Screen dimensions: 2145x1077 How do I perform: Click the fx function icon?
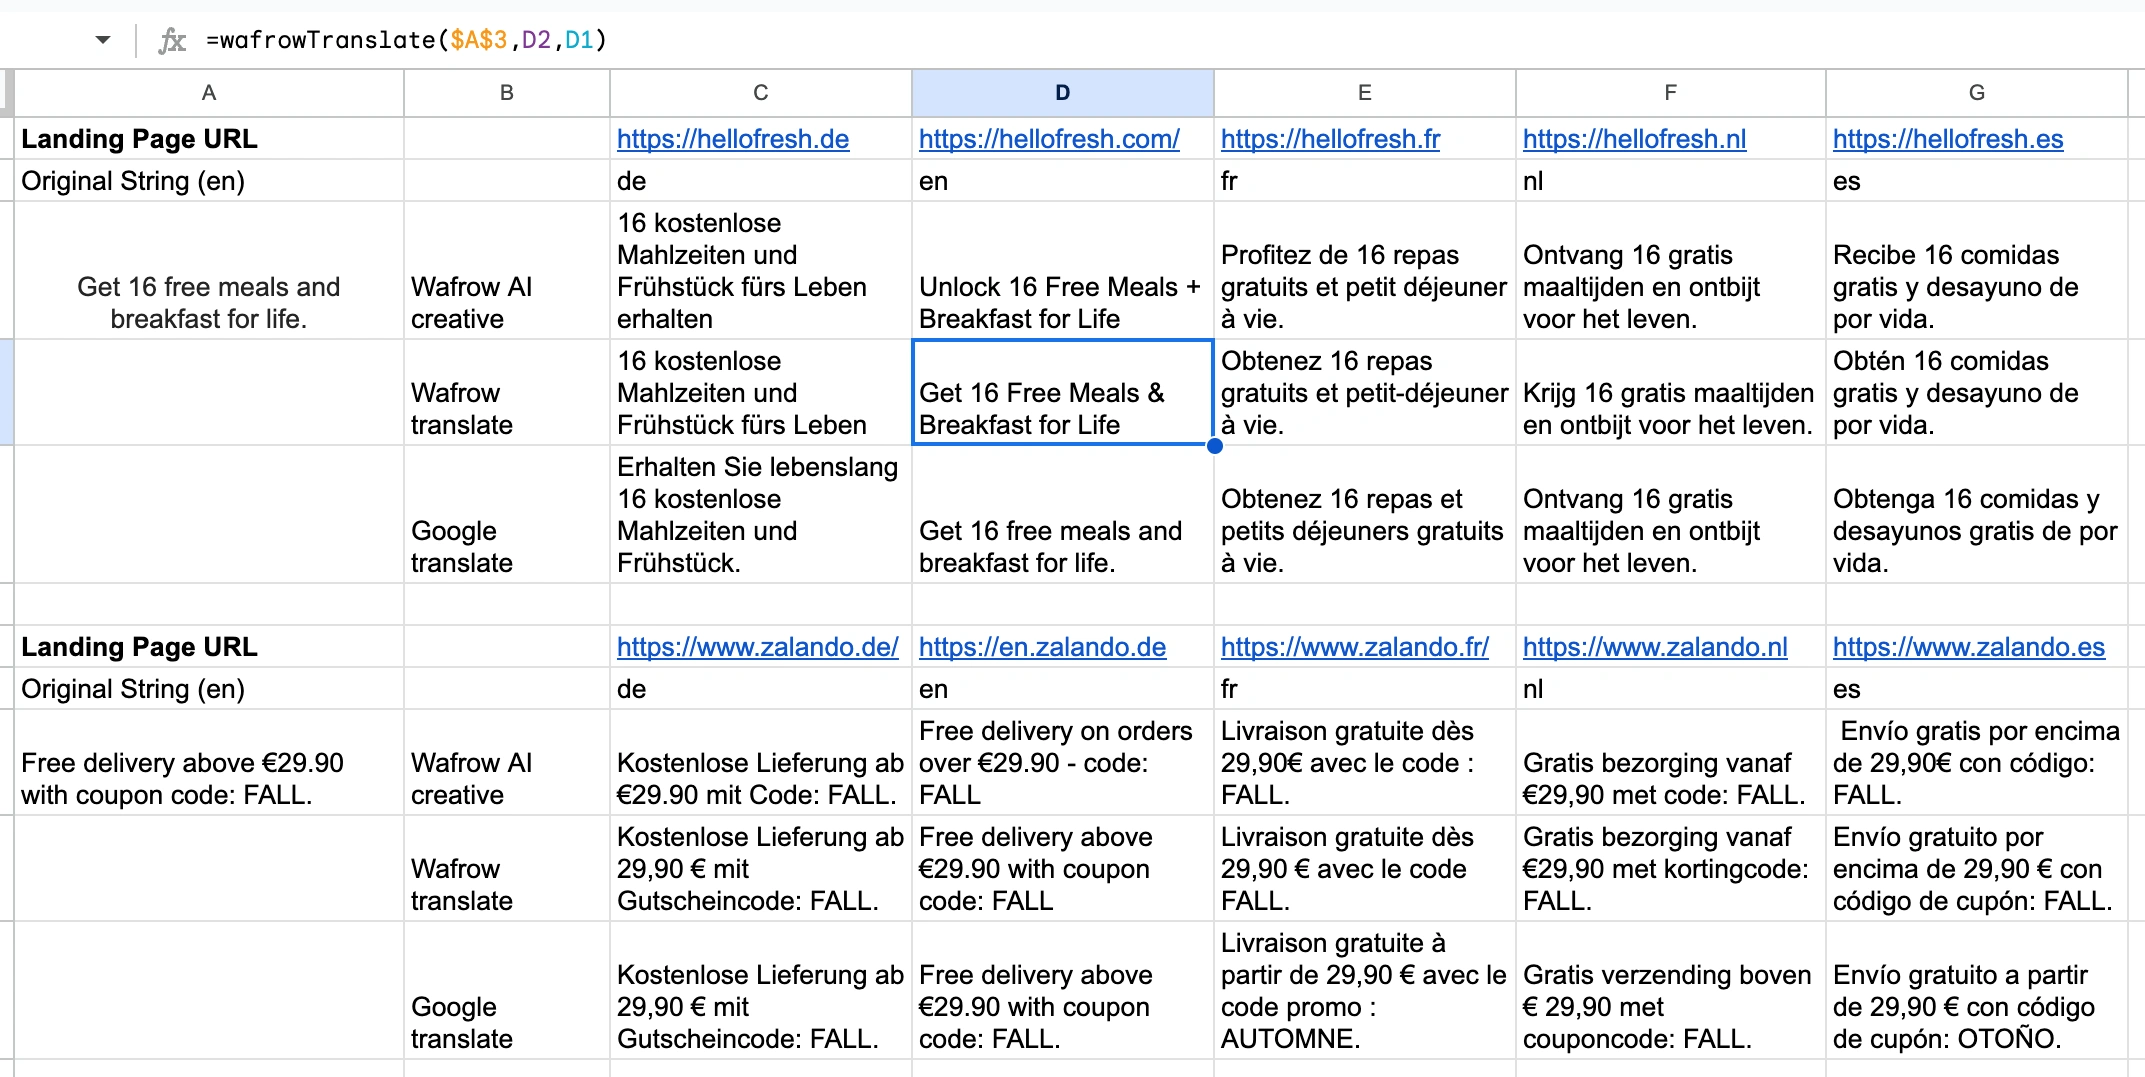coord(172,40)
